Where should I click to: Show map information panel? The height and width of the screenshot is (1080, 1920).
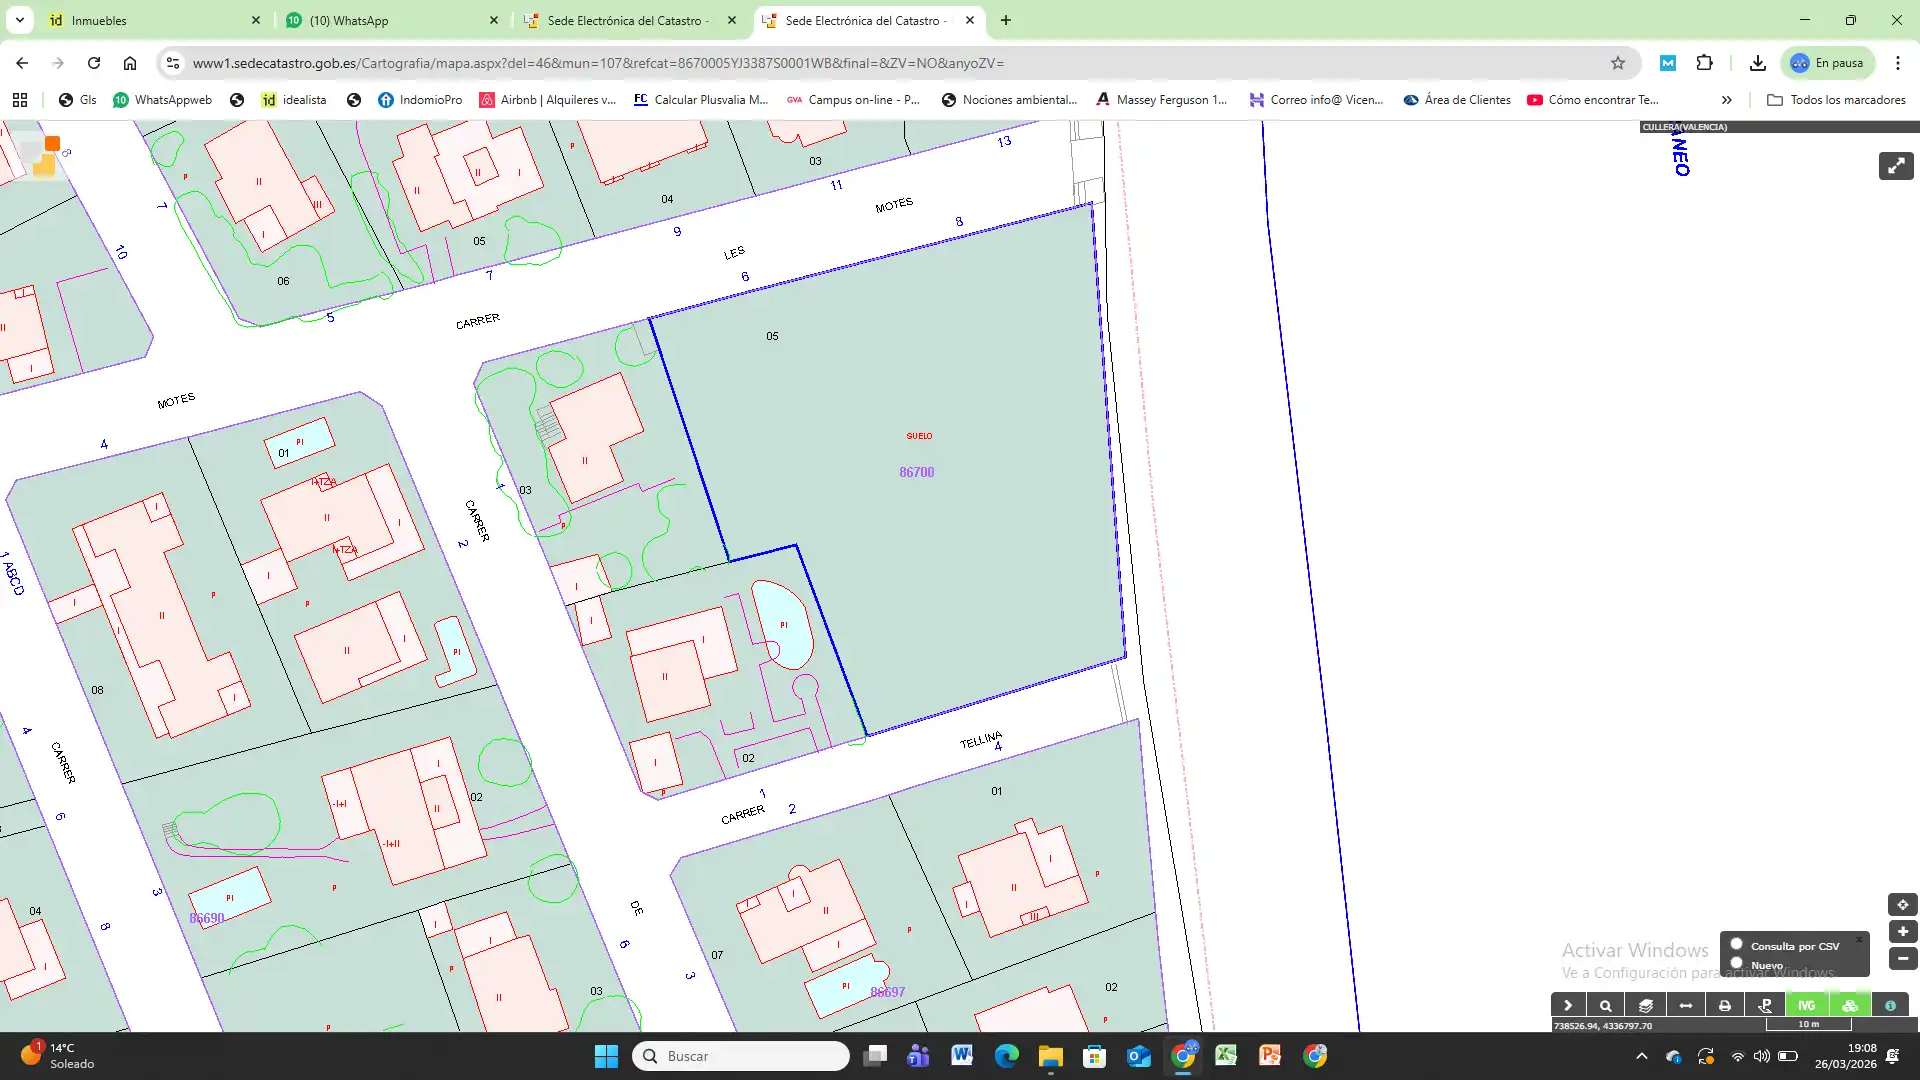(1890, 1005)
